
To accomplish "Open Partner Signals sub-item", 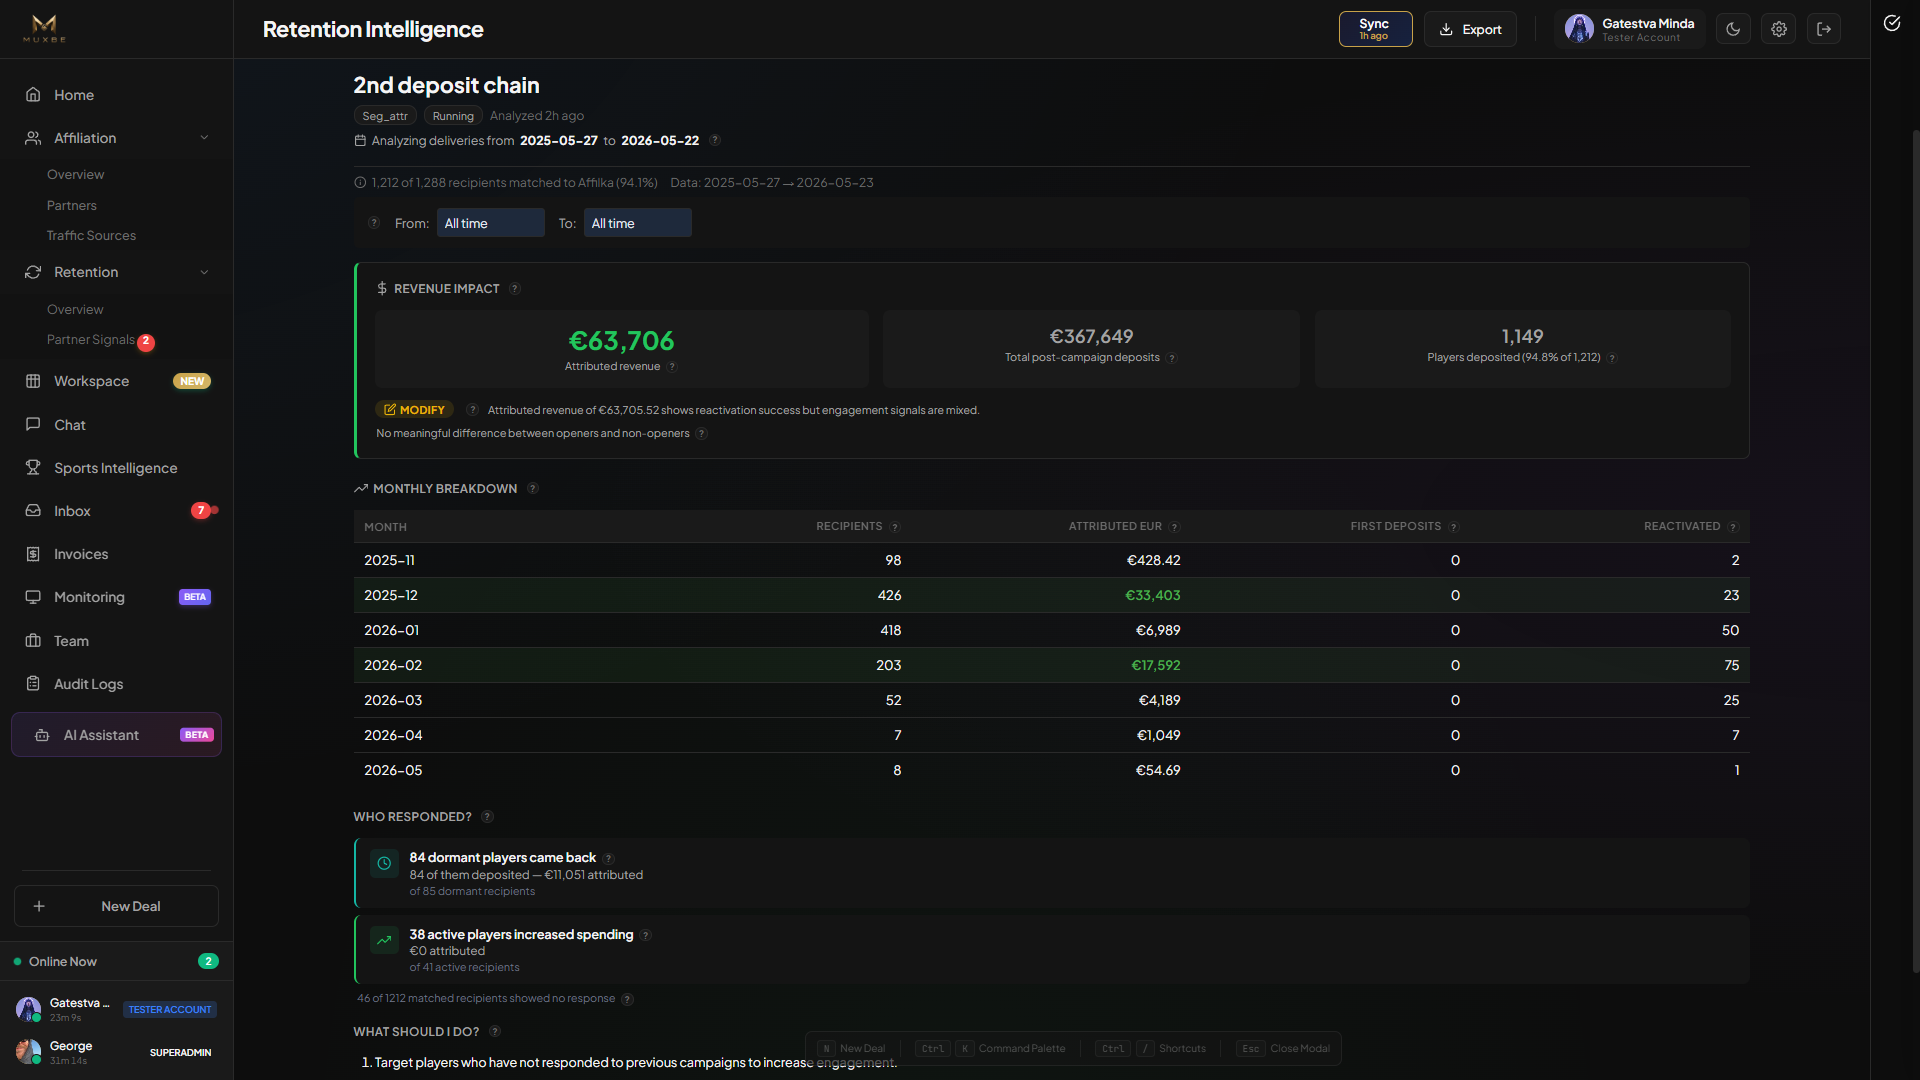I will 90,340.
